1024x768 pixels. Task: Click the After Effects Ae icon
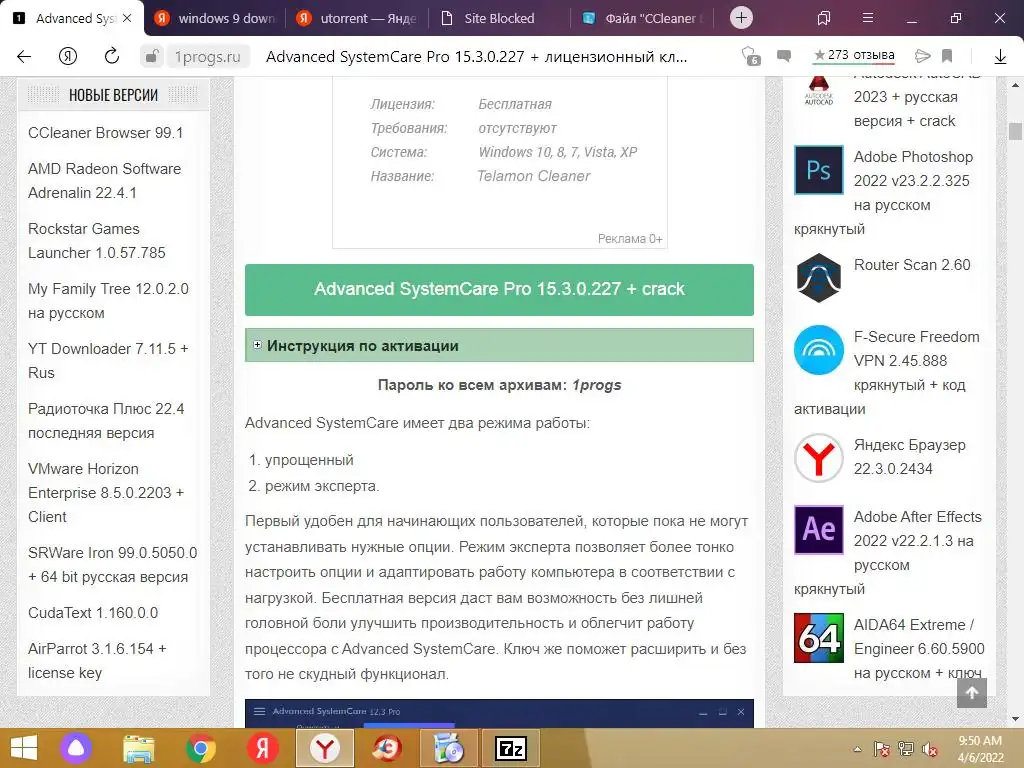(x=818, y=530)
